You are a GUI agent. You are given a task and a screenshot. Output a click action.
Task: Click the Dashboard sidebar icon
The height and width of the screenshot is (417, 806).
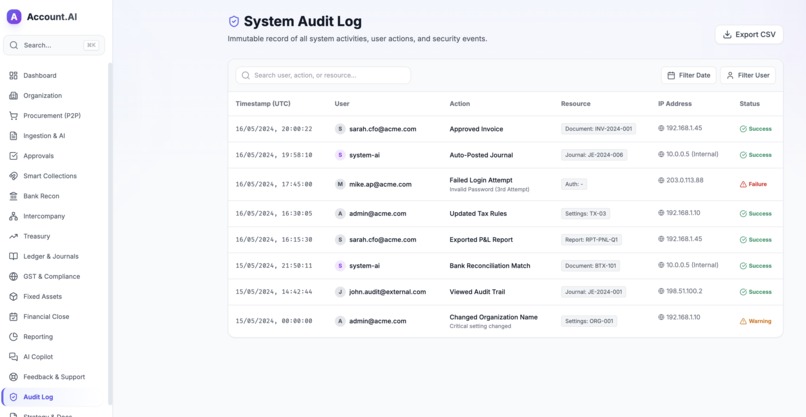tap(13, 76)
